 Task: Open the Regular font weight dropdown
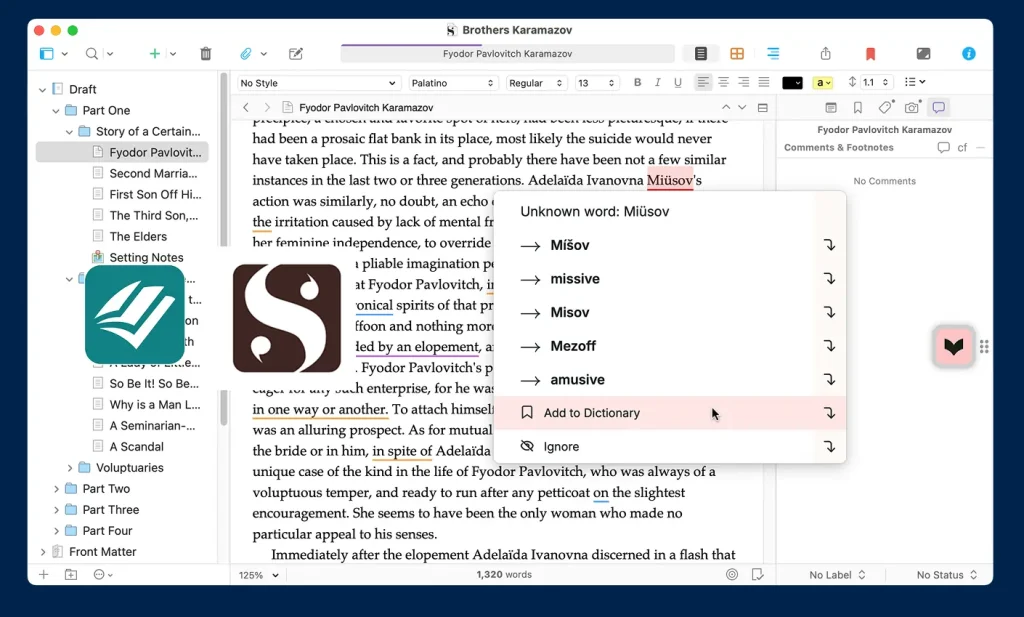[536, 83]
